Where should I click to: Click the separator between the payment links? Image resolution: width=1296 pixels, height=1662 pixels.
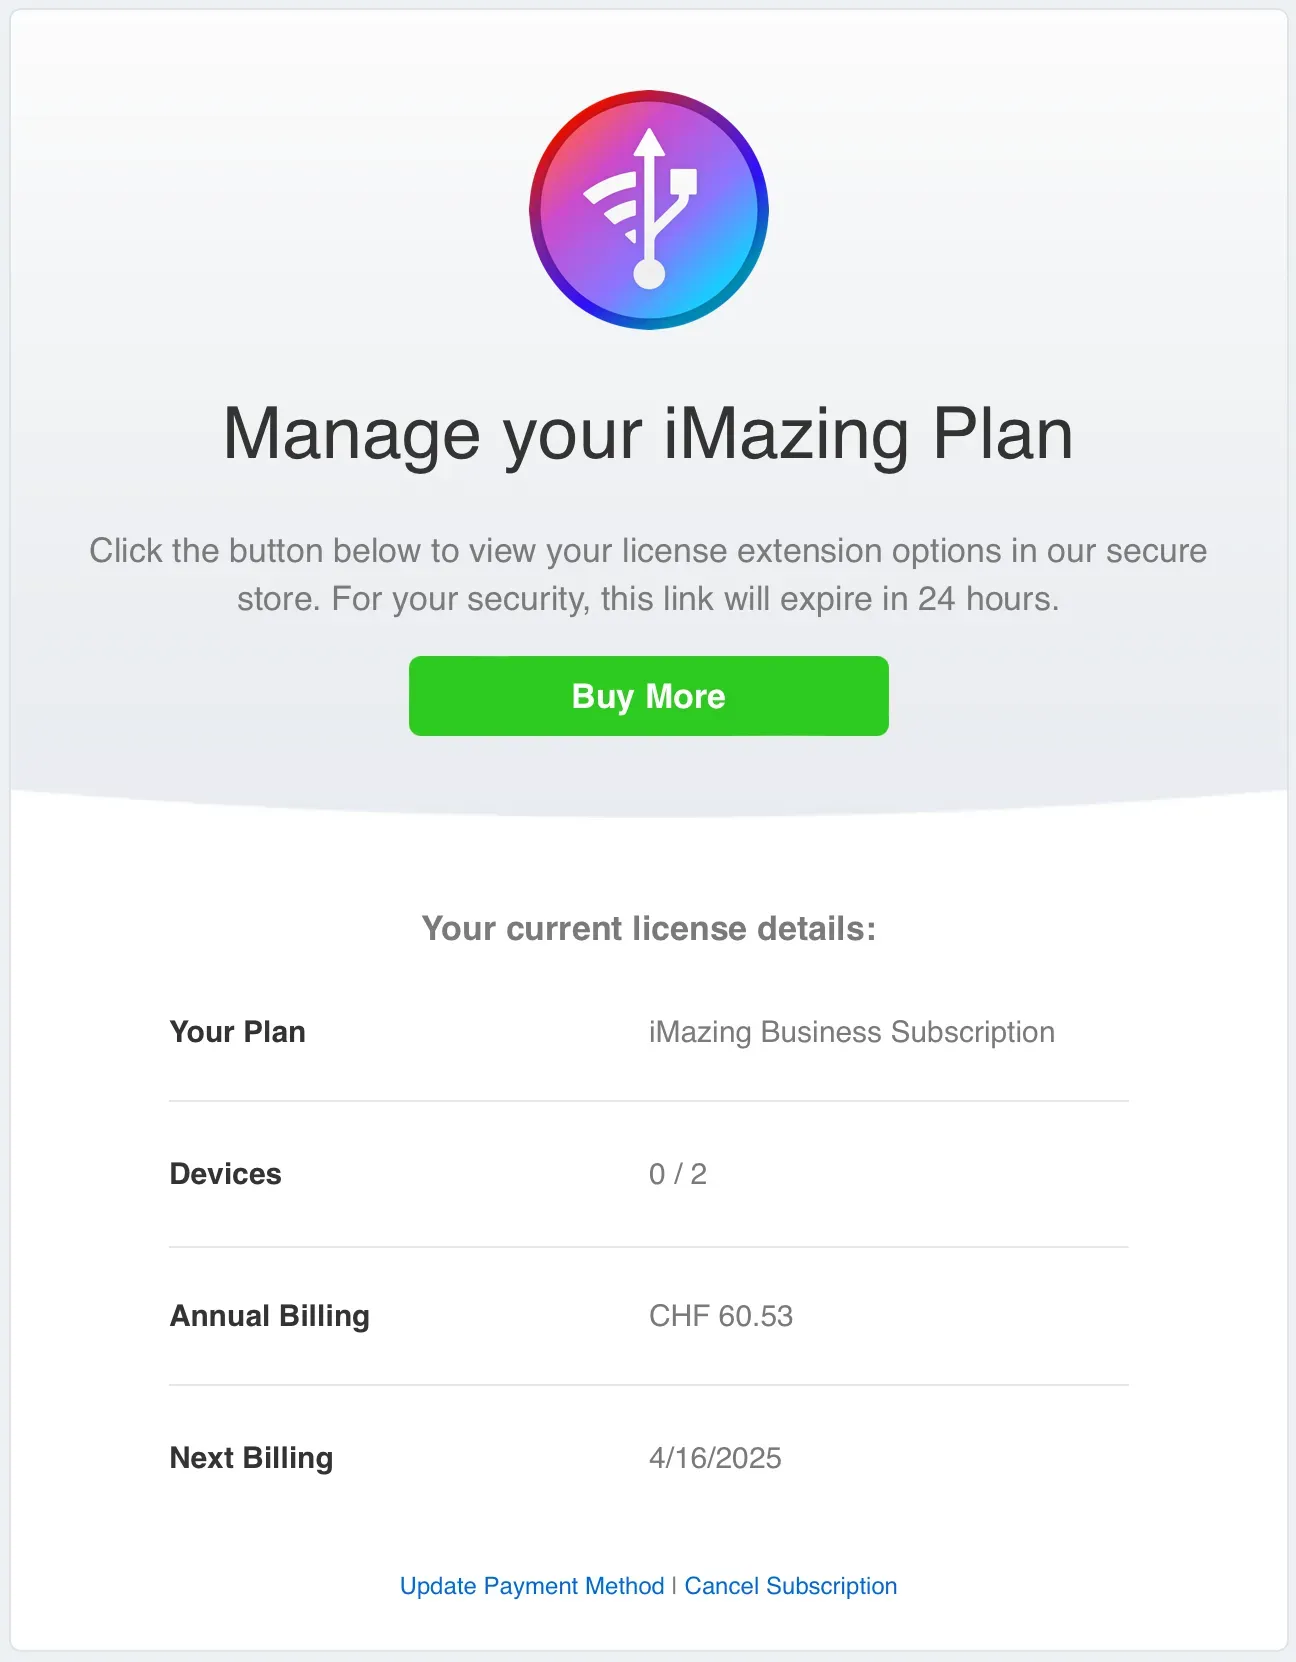[x=672, y=1586]
